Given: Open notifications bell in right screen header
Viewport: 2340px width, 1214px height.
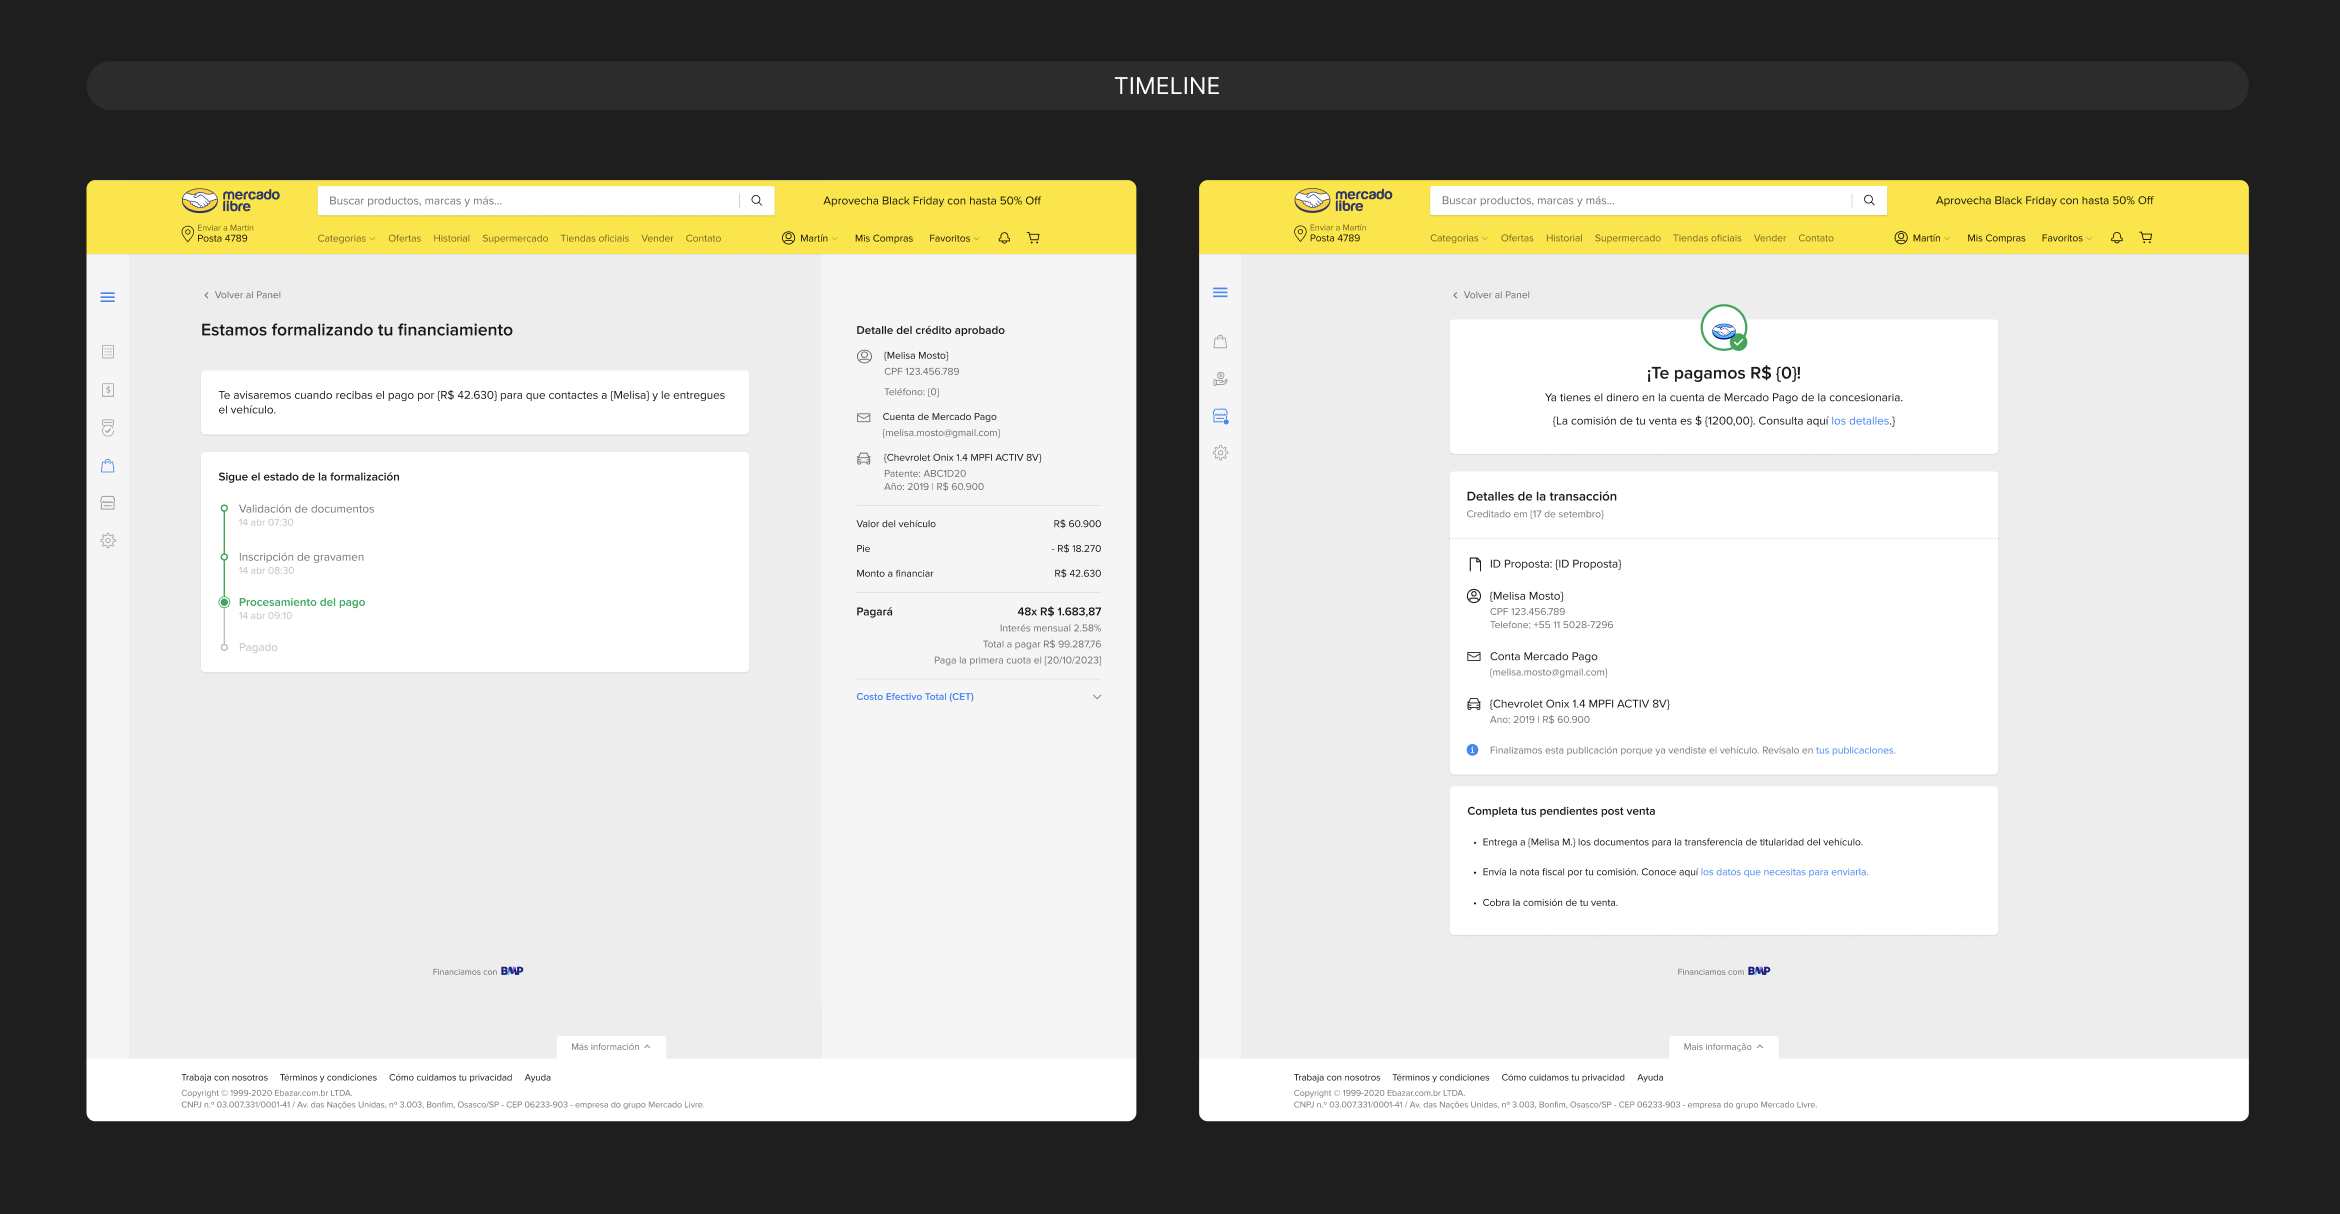Looking at the screenshot, I should click(2117, 238).
